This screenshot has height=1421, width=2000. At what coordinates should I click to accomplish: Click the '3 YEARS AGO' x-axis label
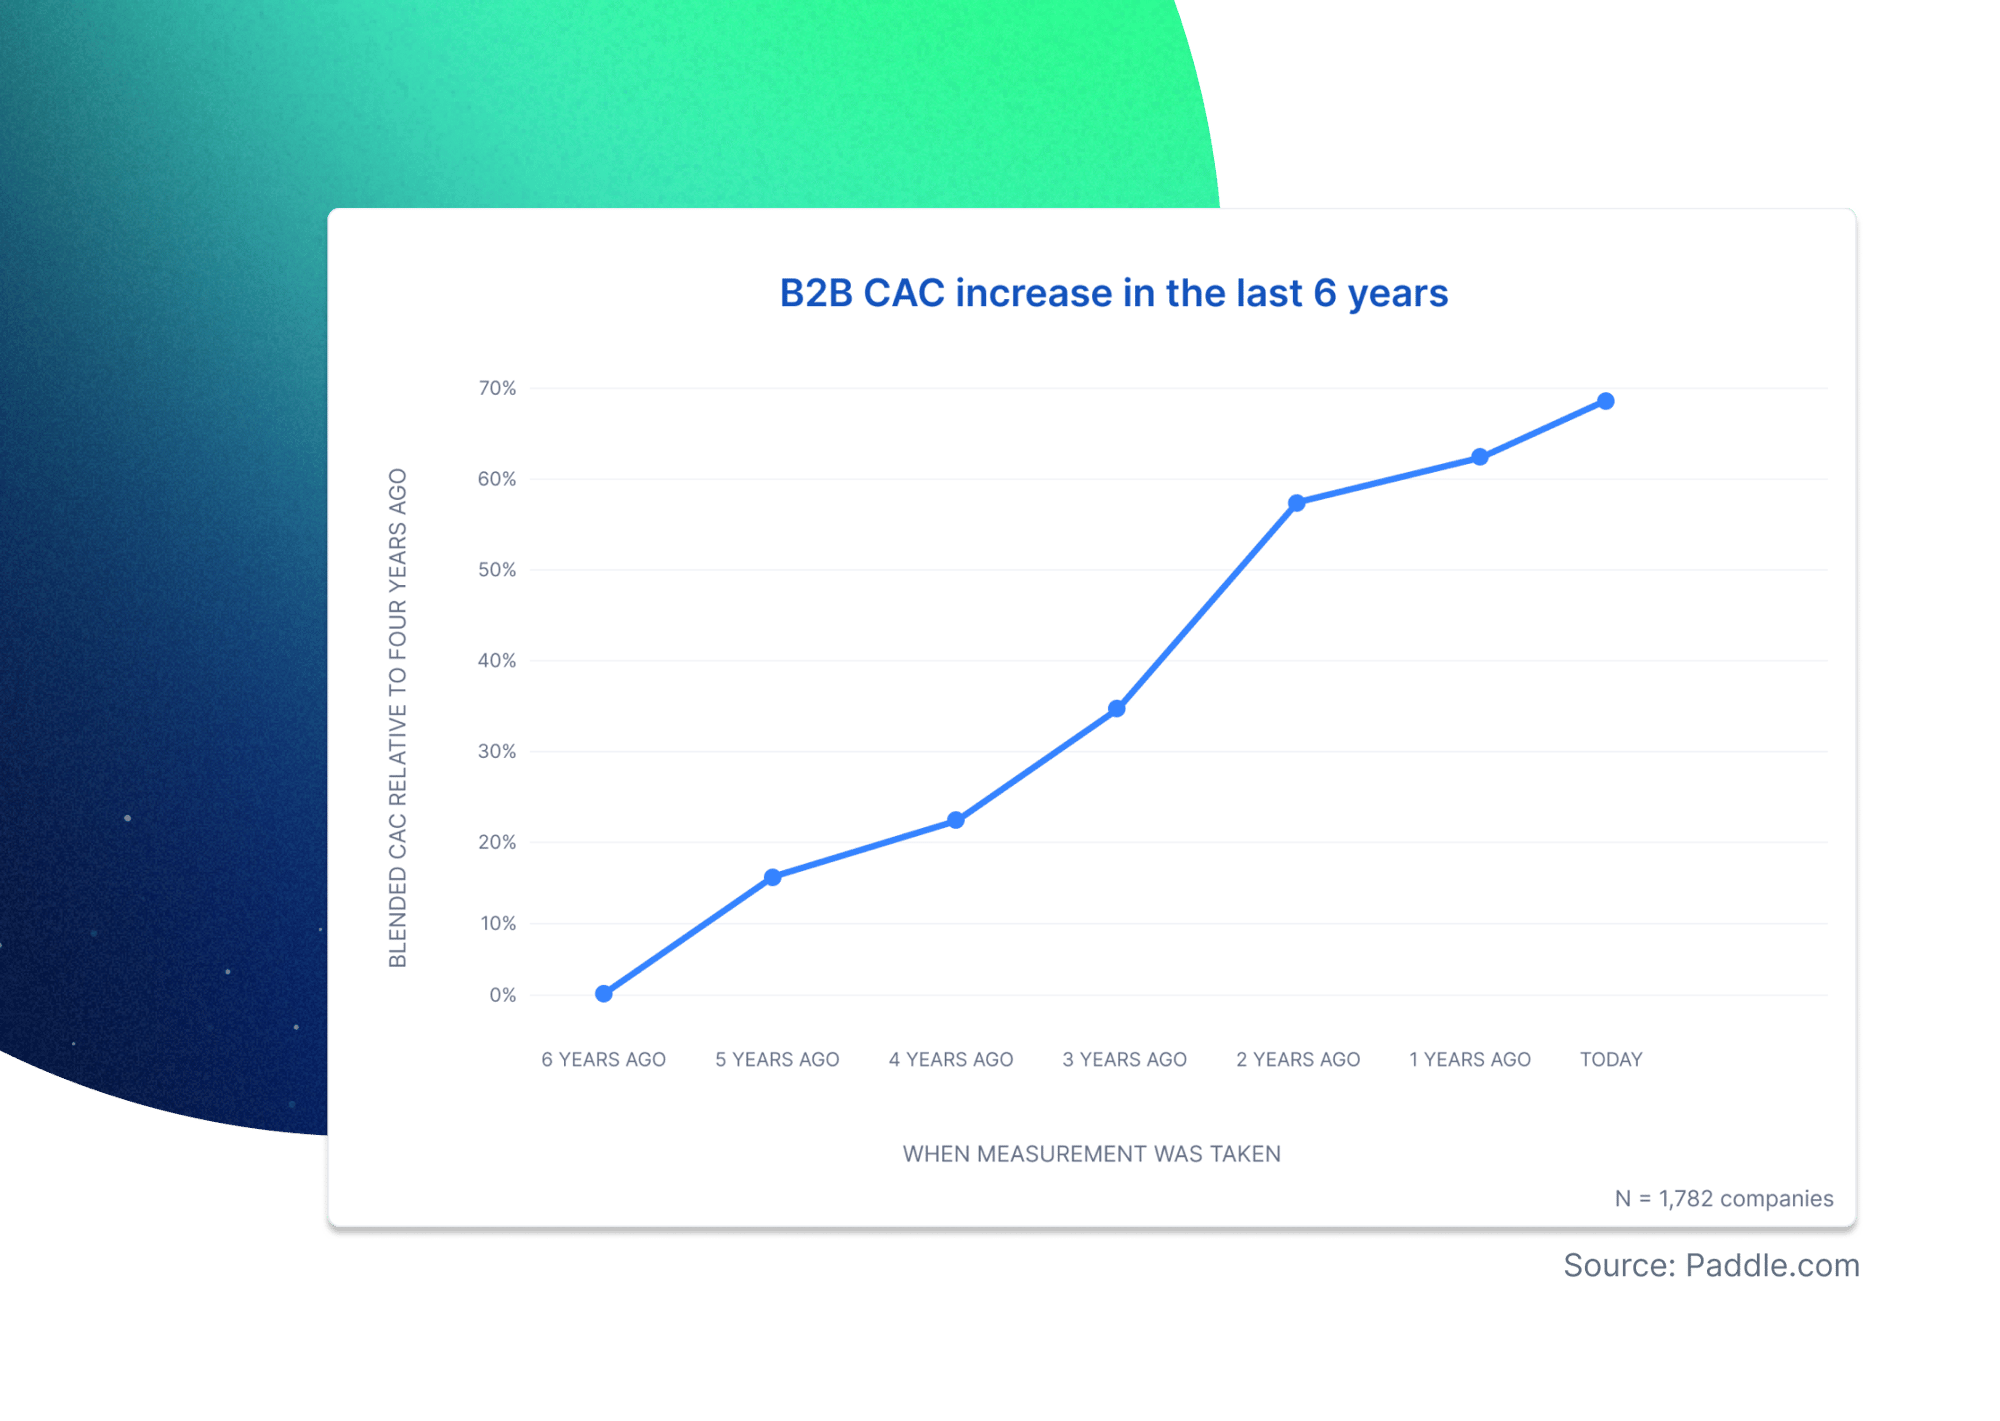[1125, 1060]
